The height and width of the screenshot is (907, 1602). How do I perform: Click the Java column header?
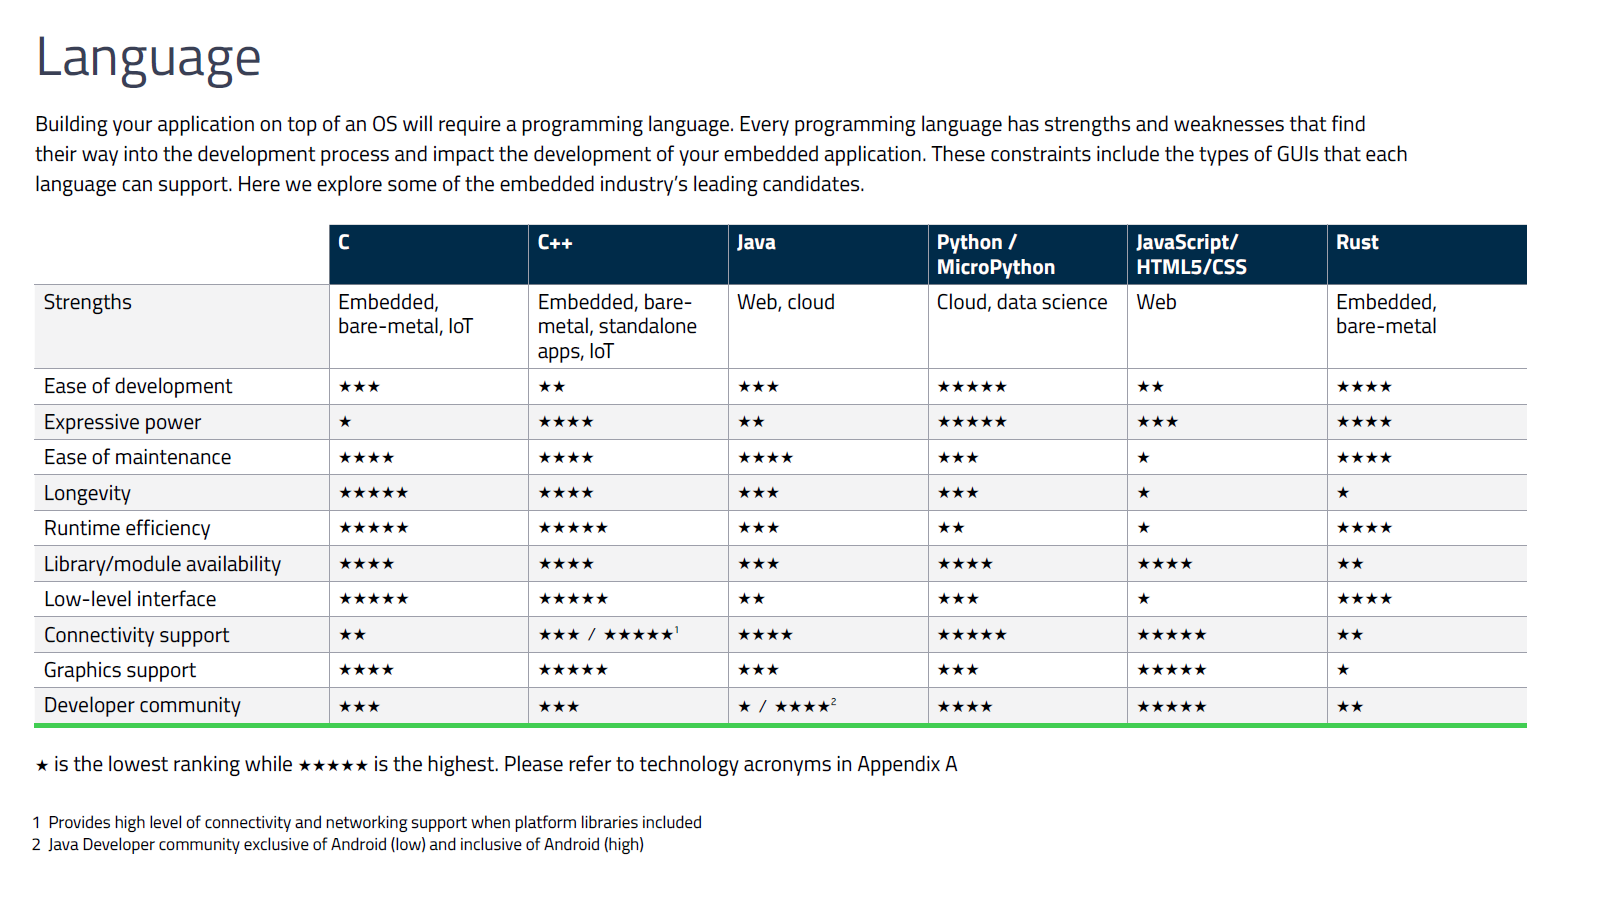[756, 243]
